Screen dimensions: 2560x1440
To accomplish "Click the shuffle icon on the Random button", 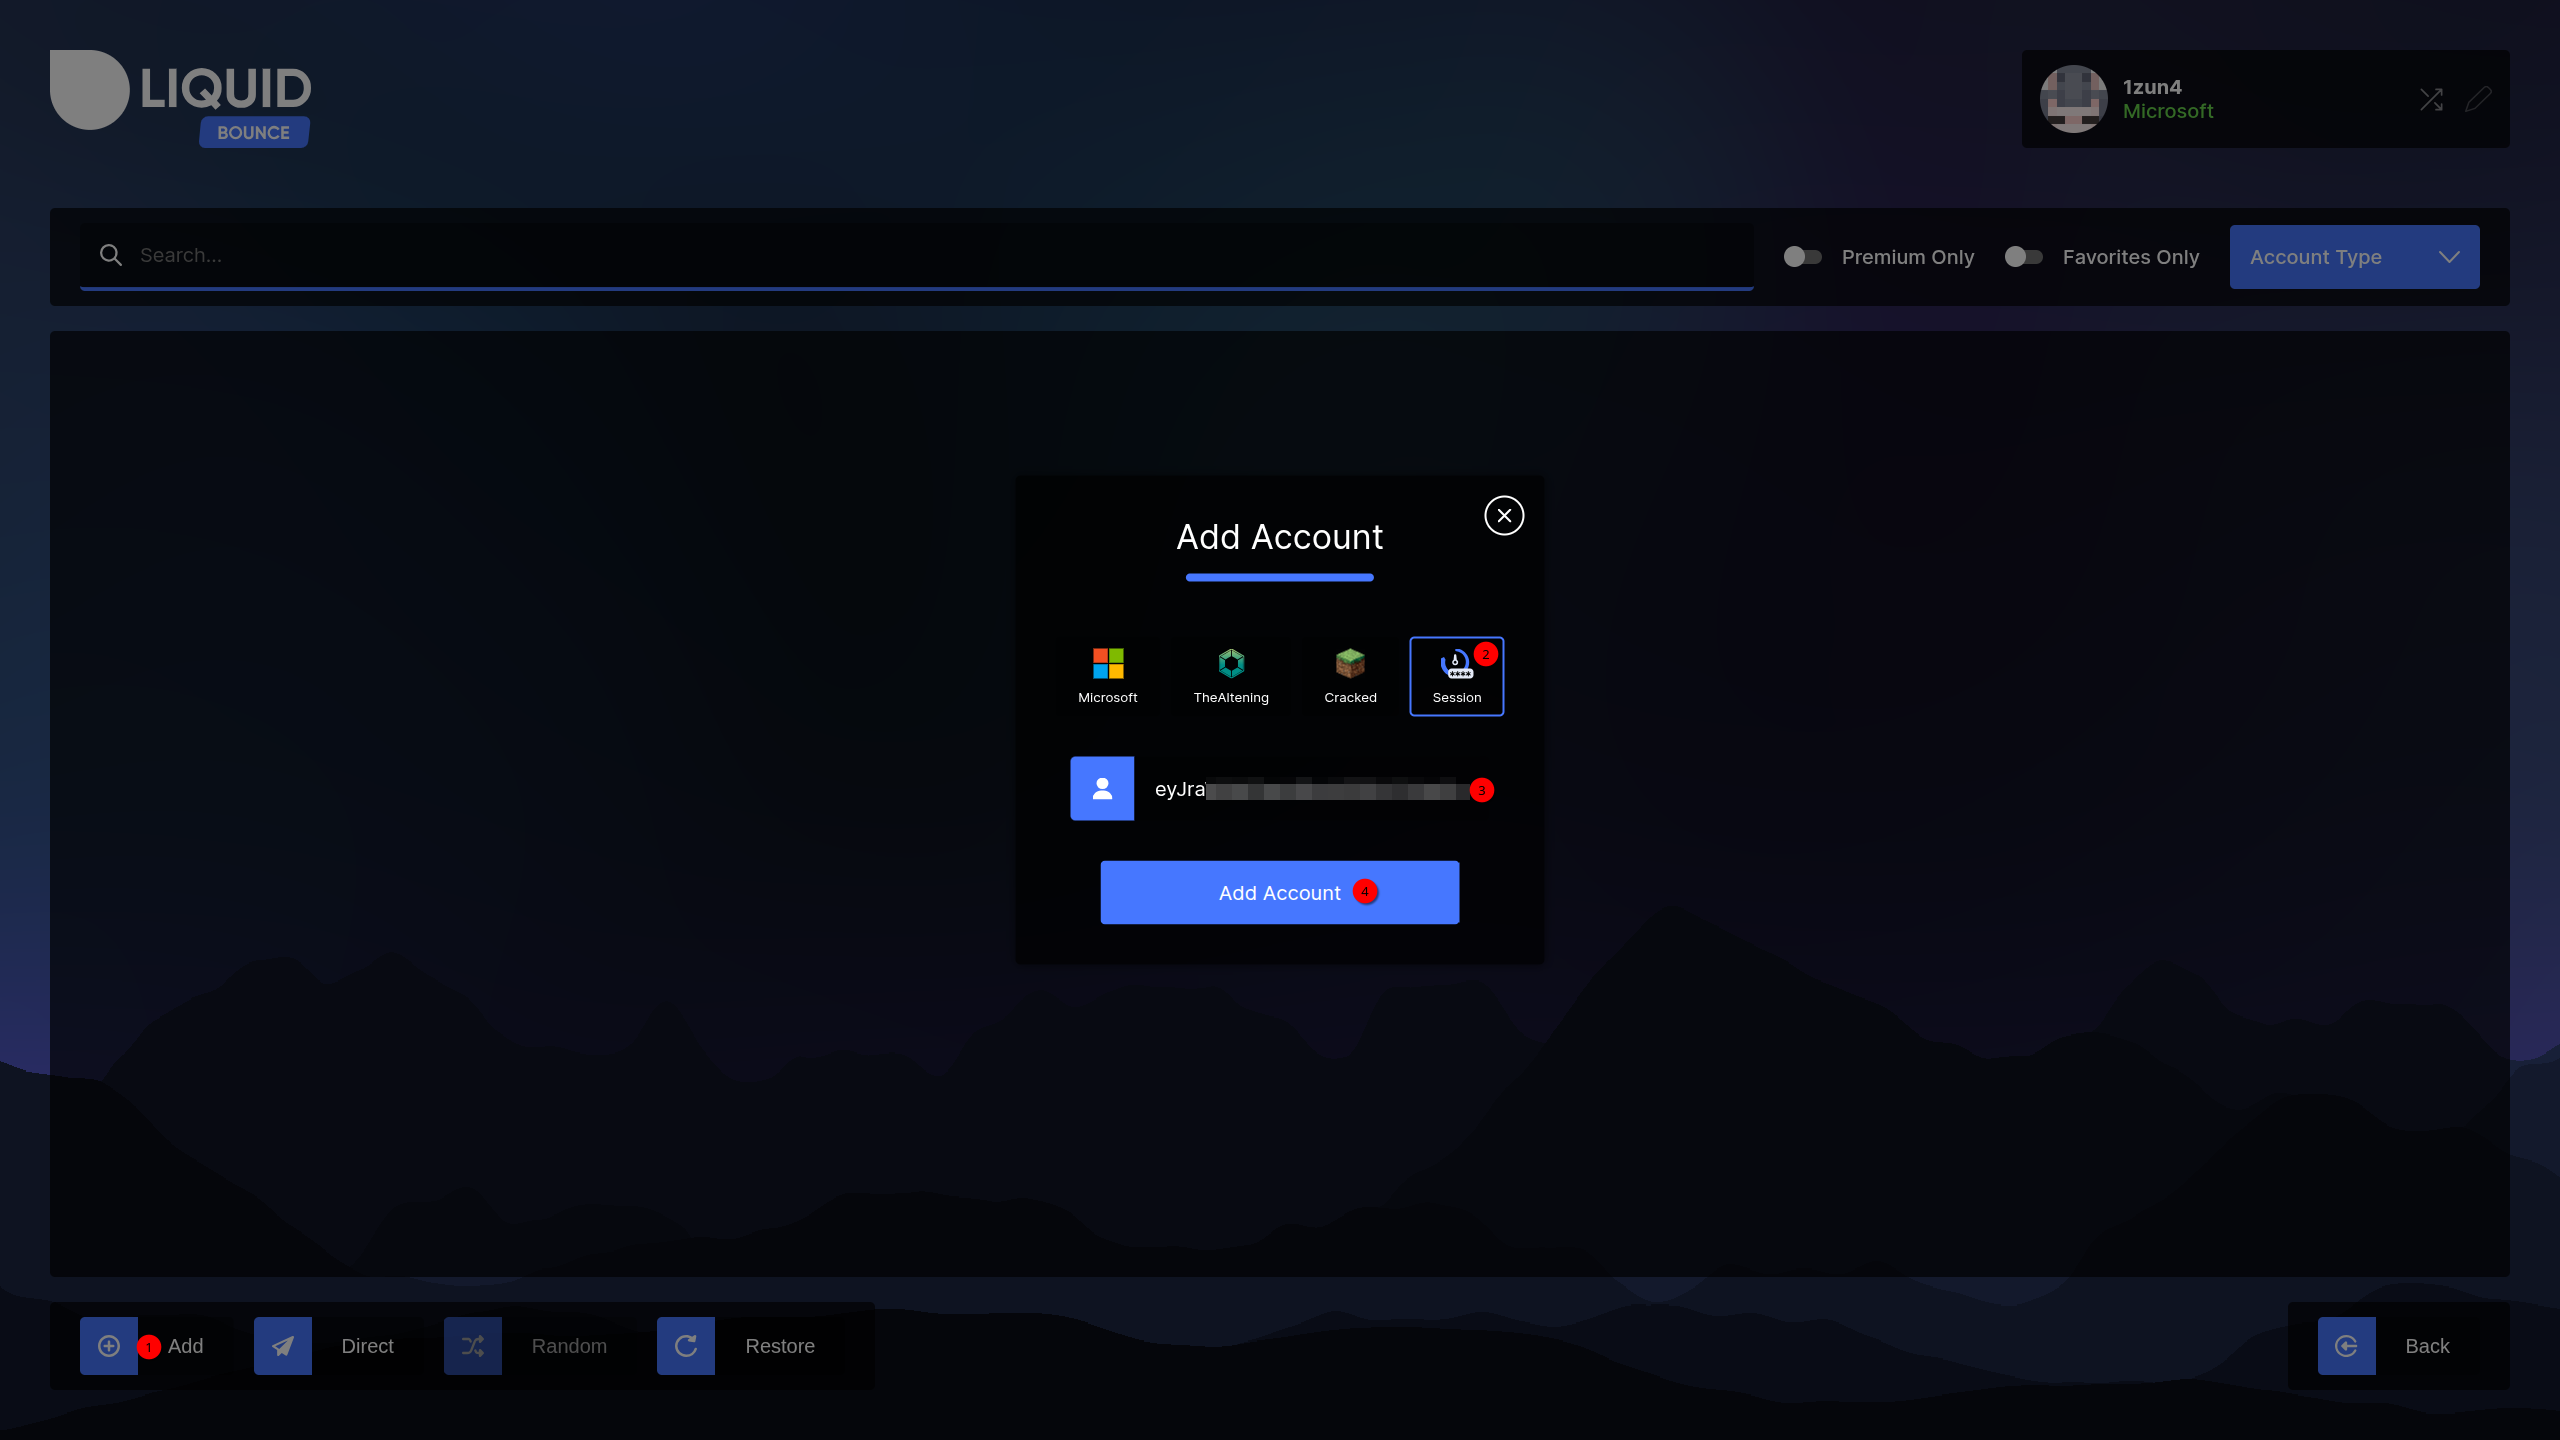I will coord(473,1345).
